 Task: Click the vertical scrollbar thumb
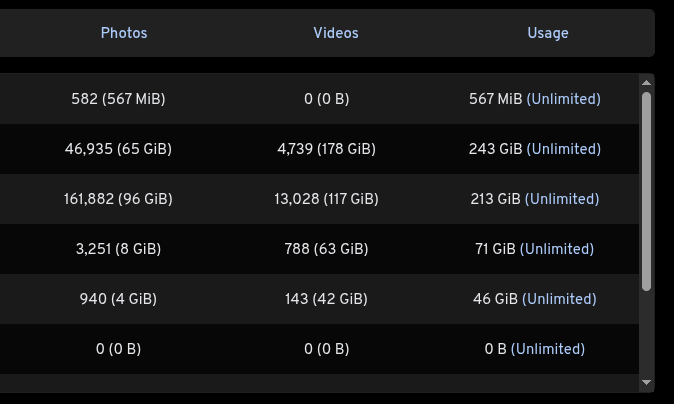click(x=646, y=190)
